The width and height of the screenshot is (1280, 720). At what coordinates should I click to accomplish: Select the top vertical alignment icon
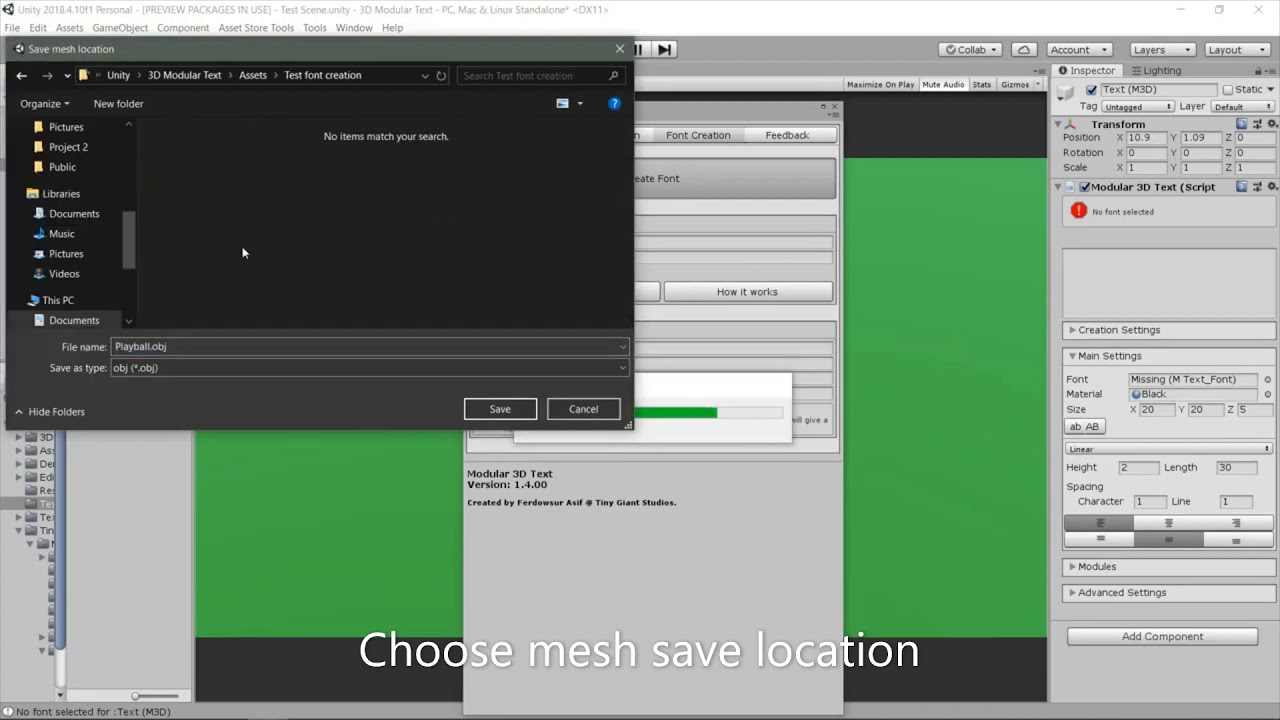pos(1100,539)
